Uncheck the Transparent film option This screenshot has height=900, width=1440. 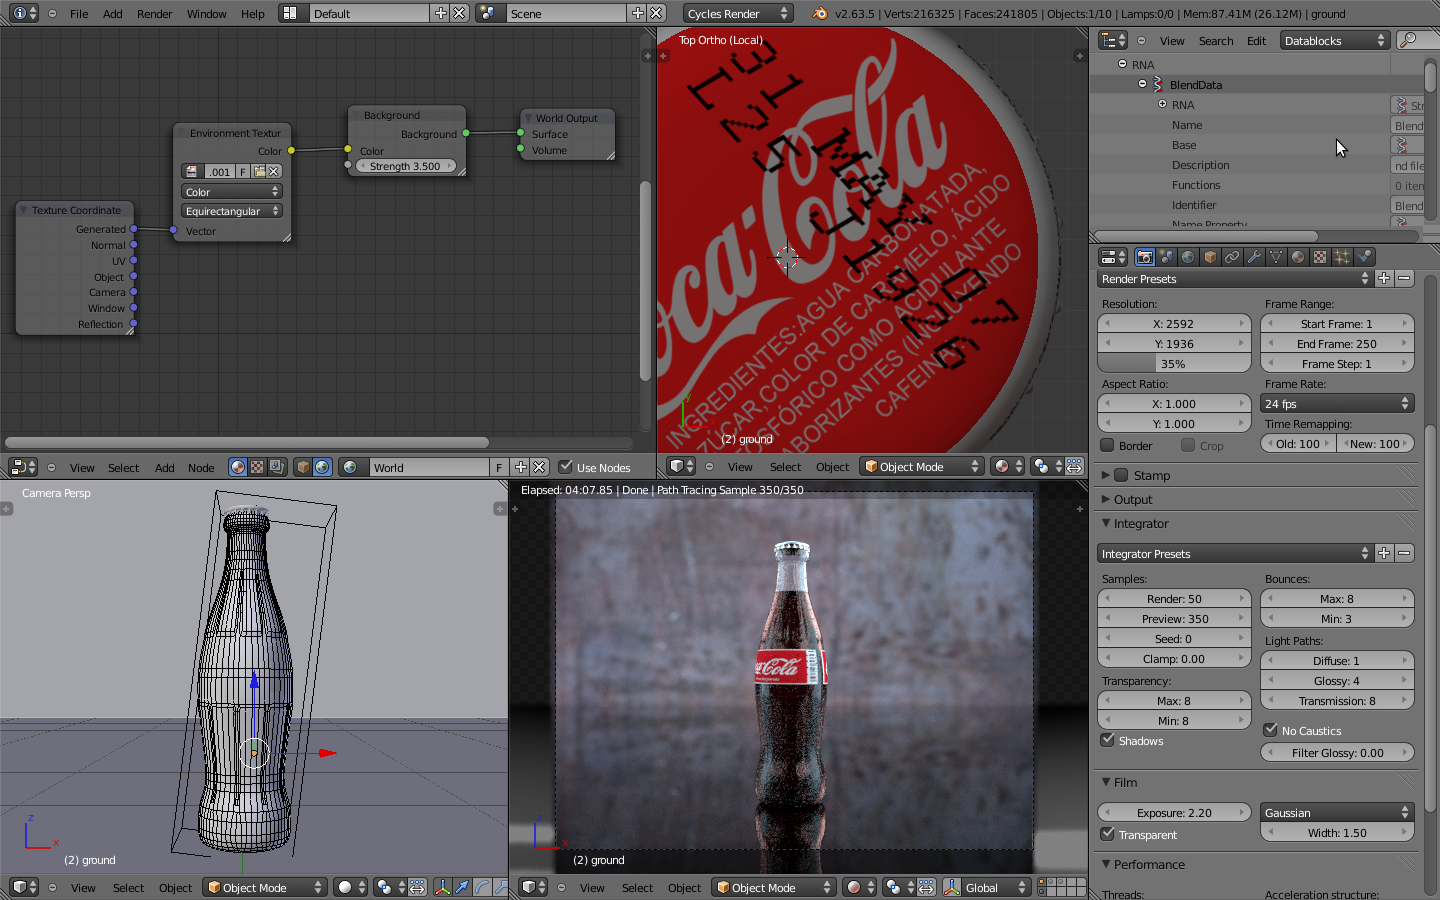point(1108,834)
